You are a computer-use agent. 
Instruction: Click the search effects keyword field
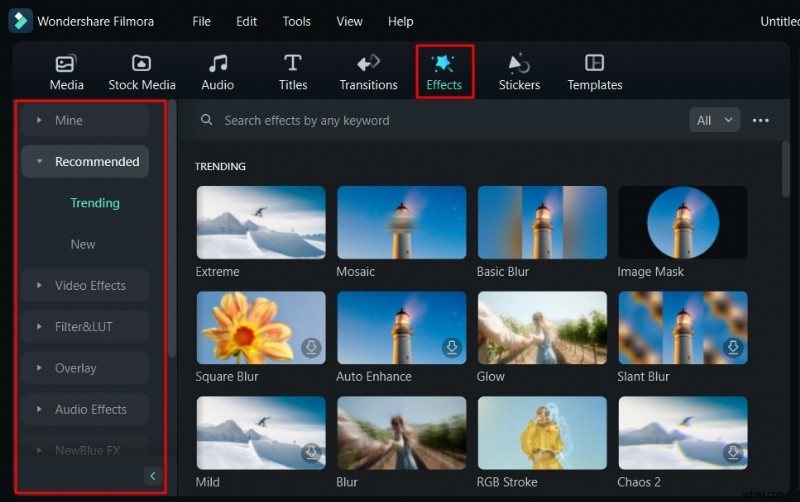tap(307, 120)
